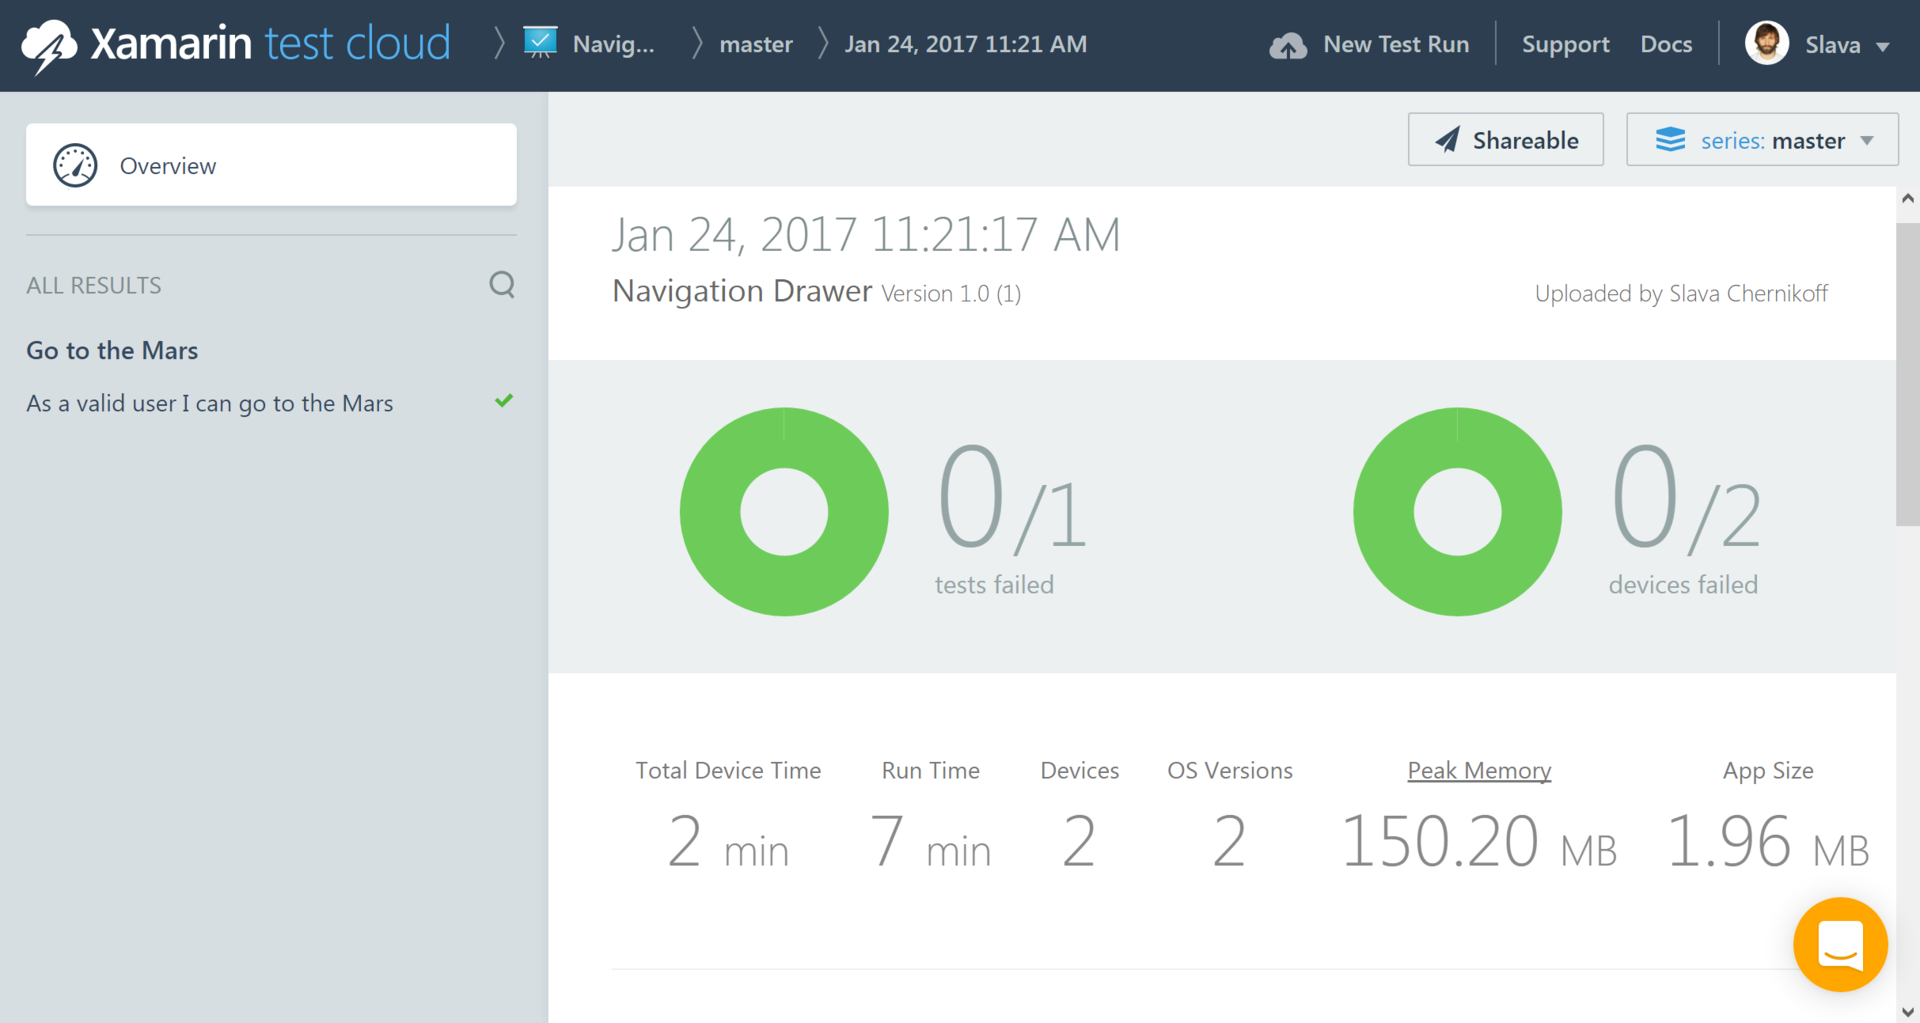Click the 'Devices' stat label
1920x1023 pixels.
[x=1079, y=770]
